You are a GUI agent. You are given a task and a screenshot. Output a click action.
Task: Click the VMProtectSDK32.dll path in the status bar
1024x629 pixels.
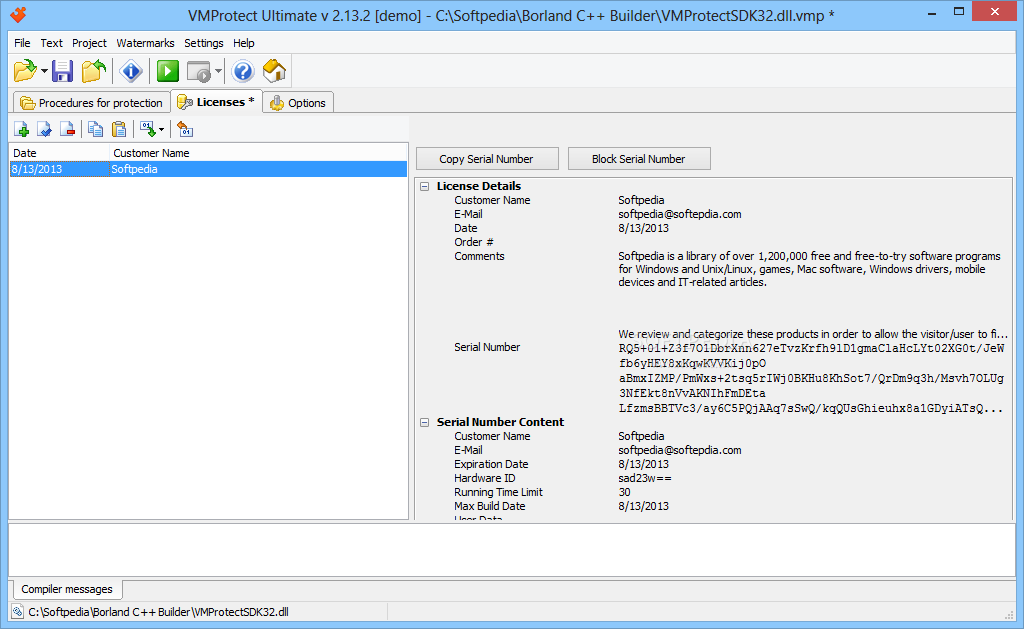[159, 612]
